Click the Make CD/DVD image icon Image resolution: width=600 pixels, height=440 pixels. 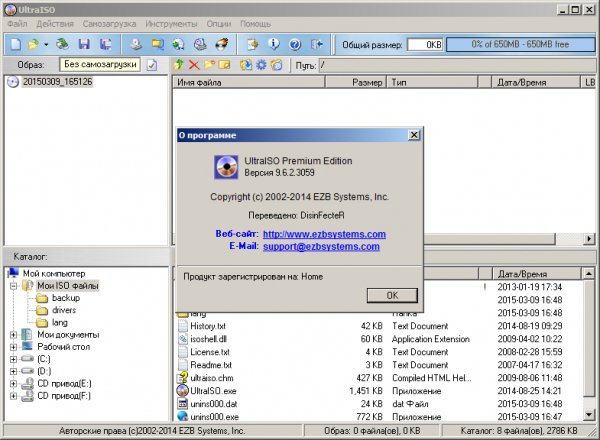[x=136, y=44]
